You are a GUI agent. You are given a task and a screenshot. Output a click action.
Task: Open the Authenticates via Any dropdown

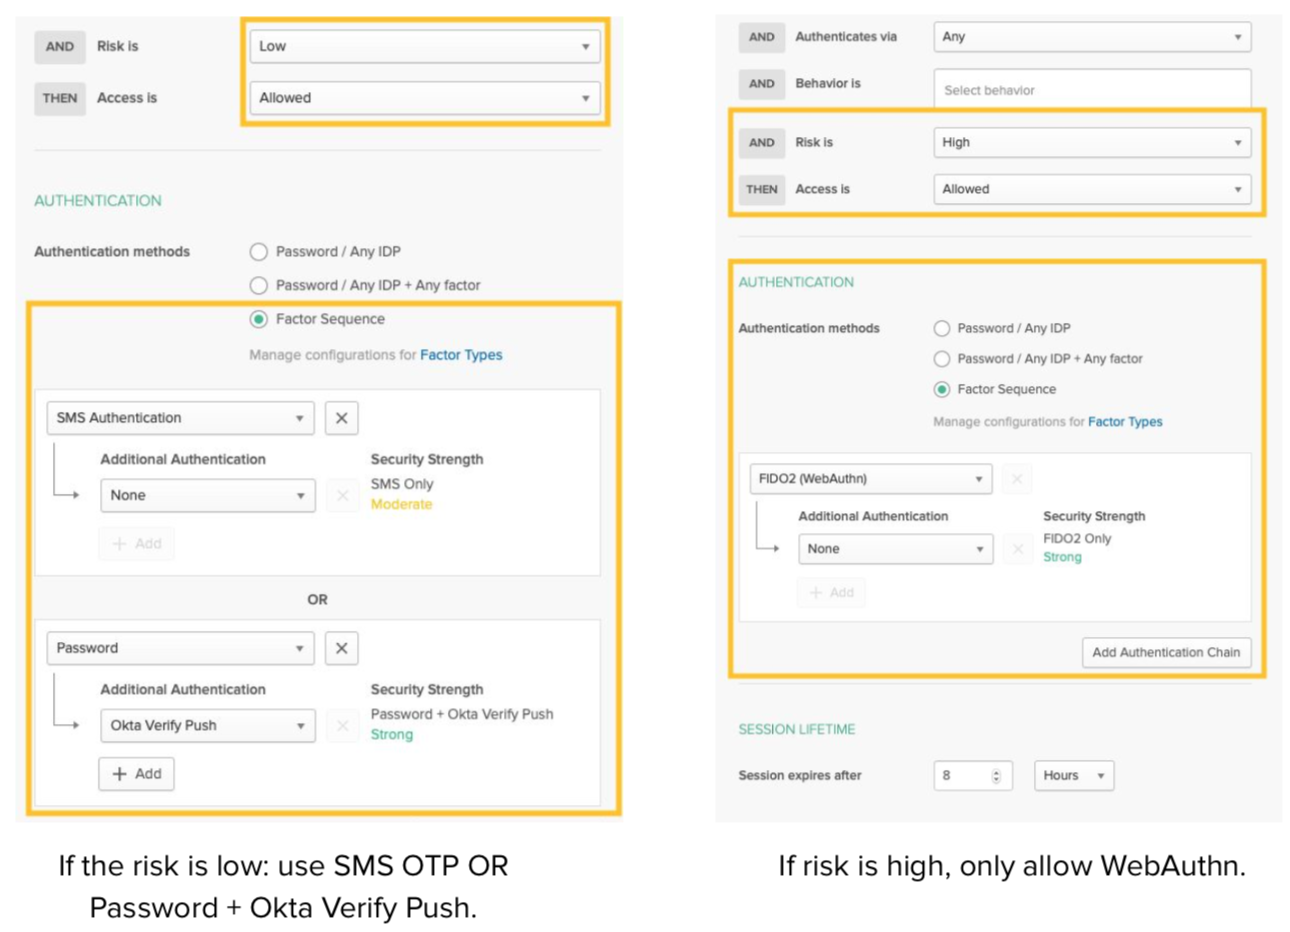tap(1091, 37)
